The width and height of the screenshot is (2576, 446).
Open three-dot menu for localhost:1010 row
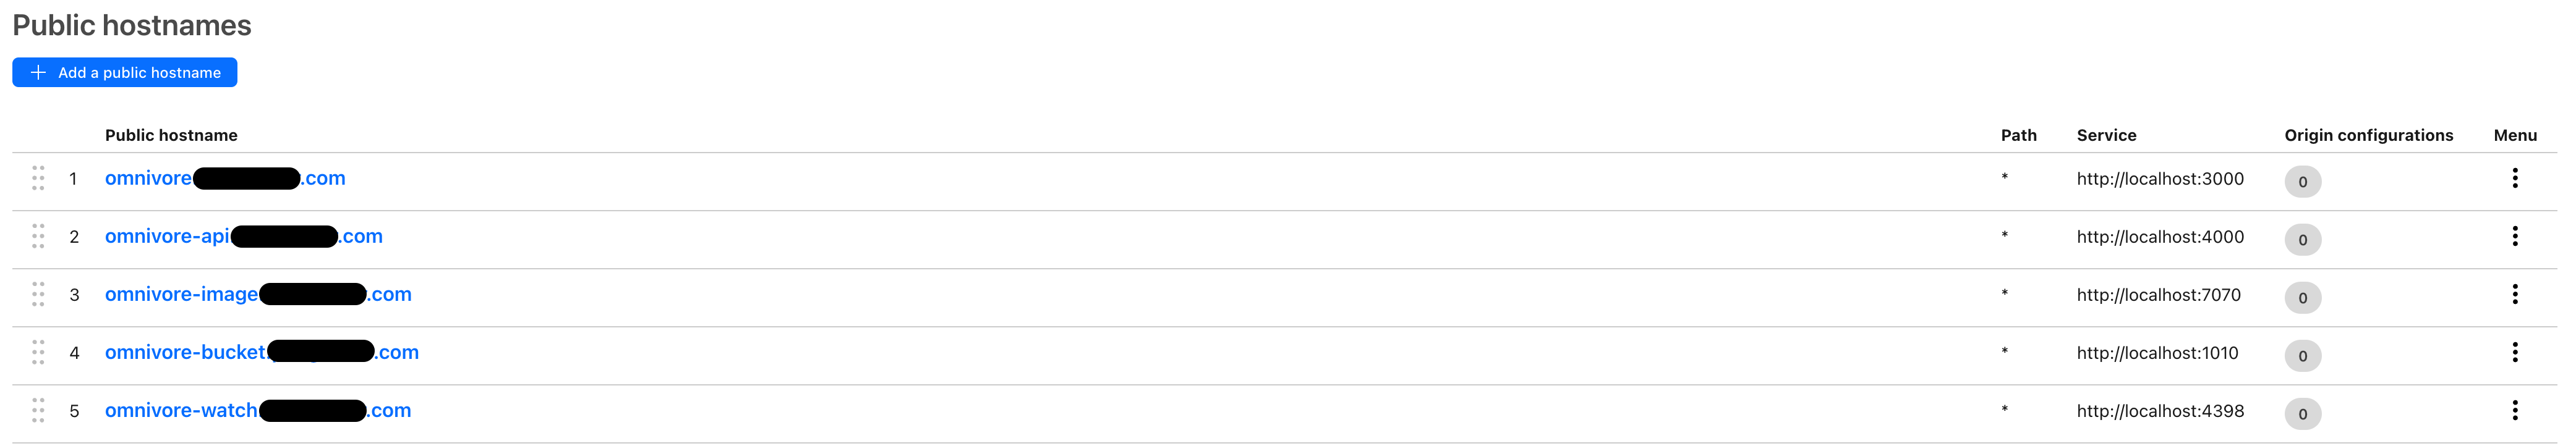(2514, 353)
